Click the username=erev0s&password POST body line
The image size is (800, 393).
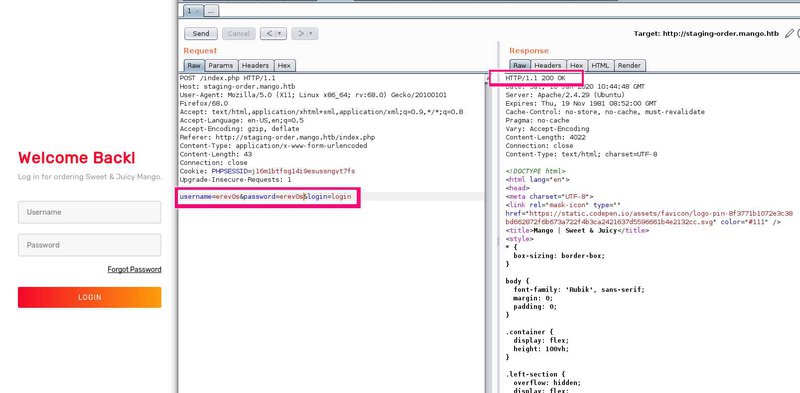[265, 196]
